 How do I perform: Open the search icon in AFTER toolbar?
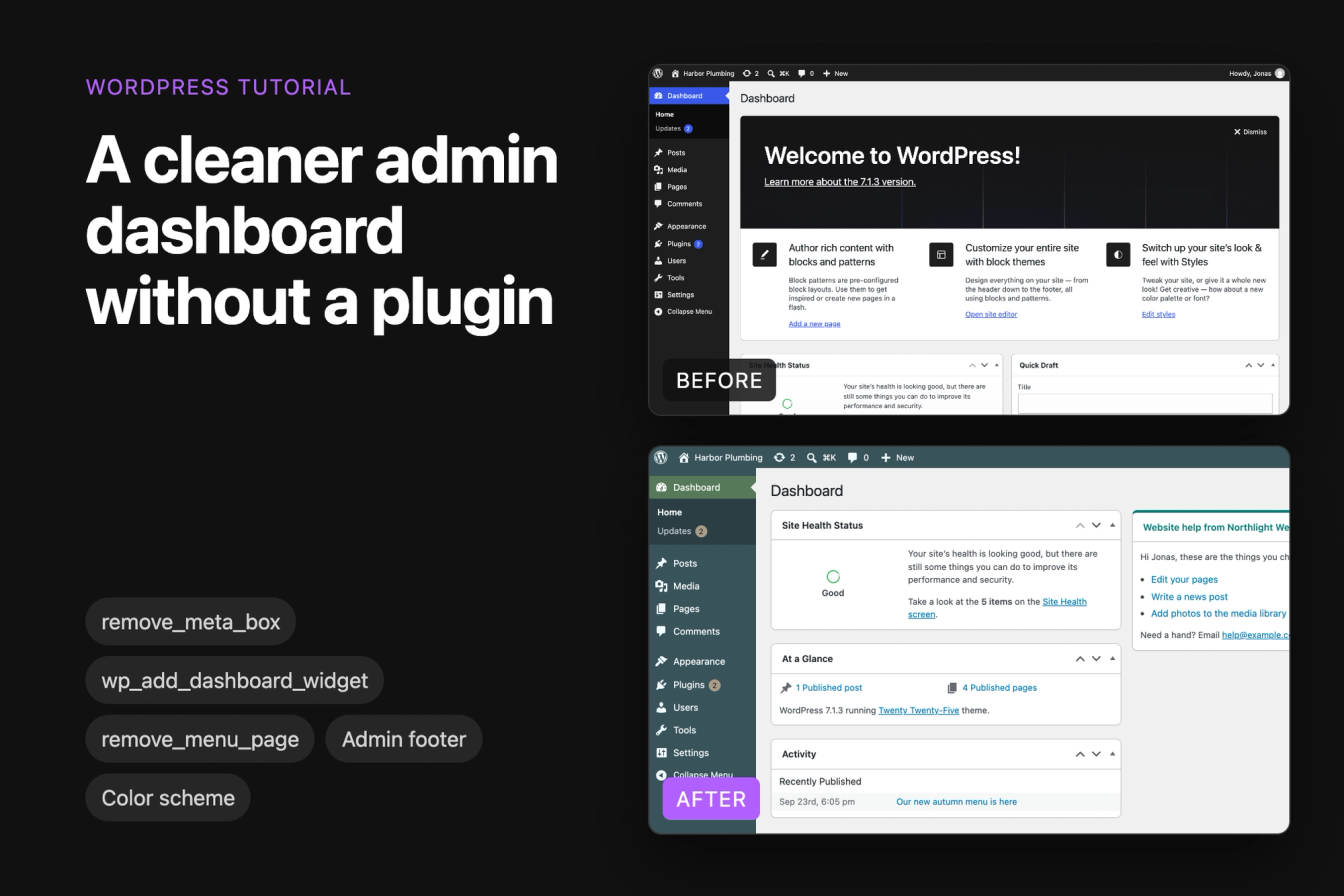click(812, 458)
